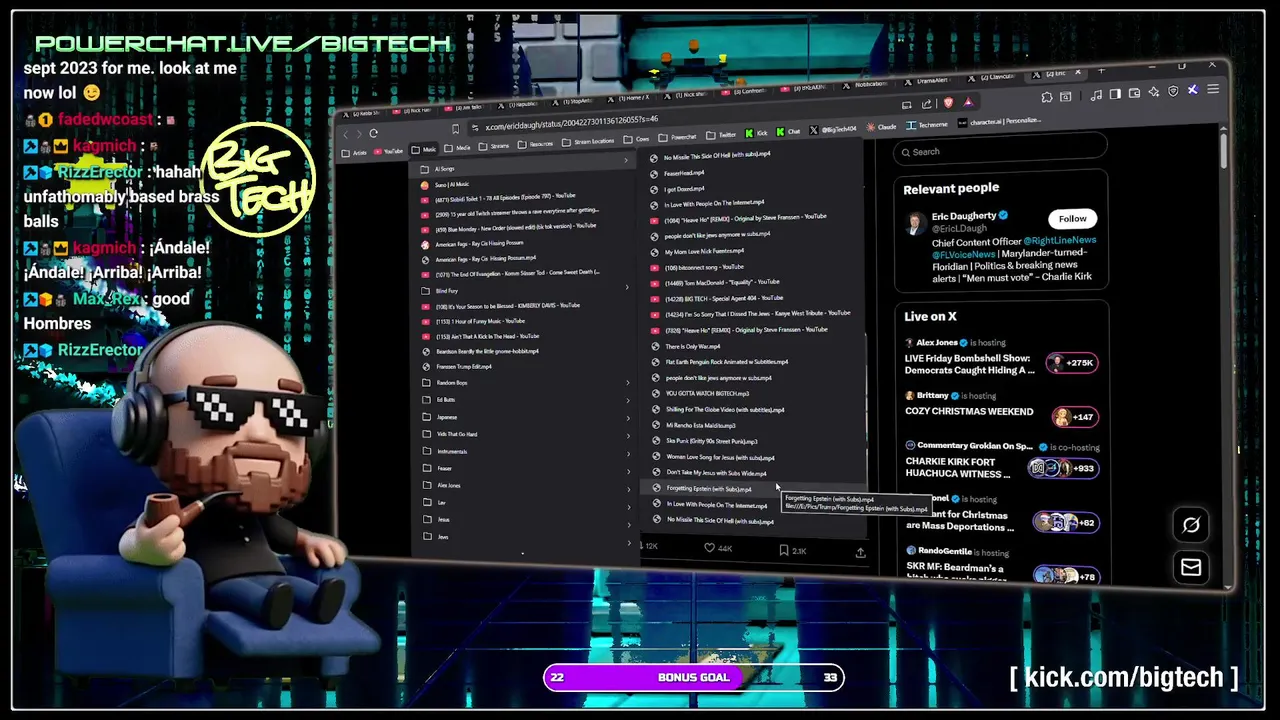Click Eric Daugherty's profile avatar
The image size is (1280, 720).
pyautogui.click(x=915, y=223)
